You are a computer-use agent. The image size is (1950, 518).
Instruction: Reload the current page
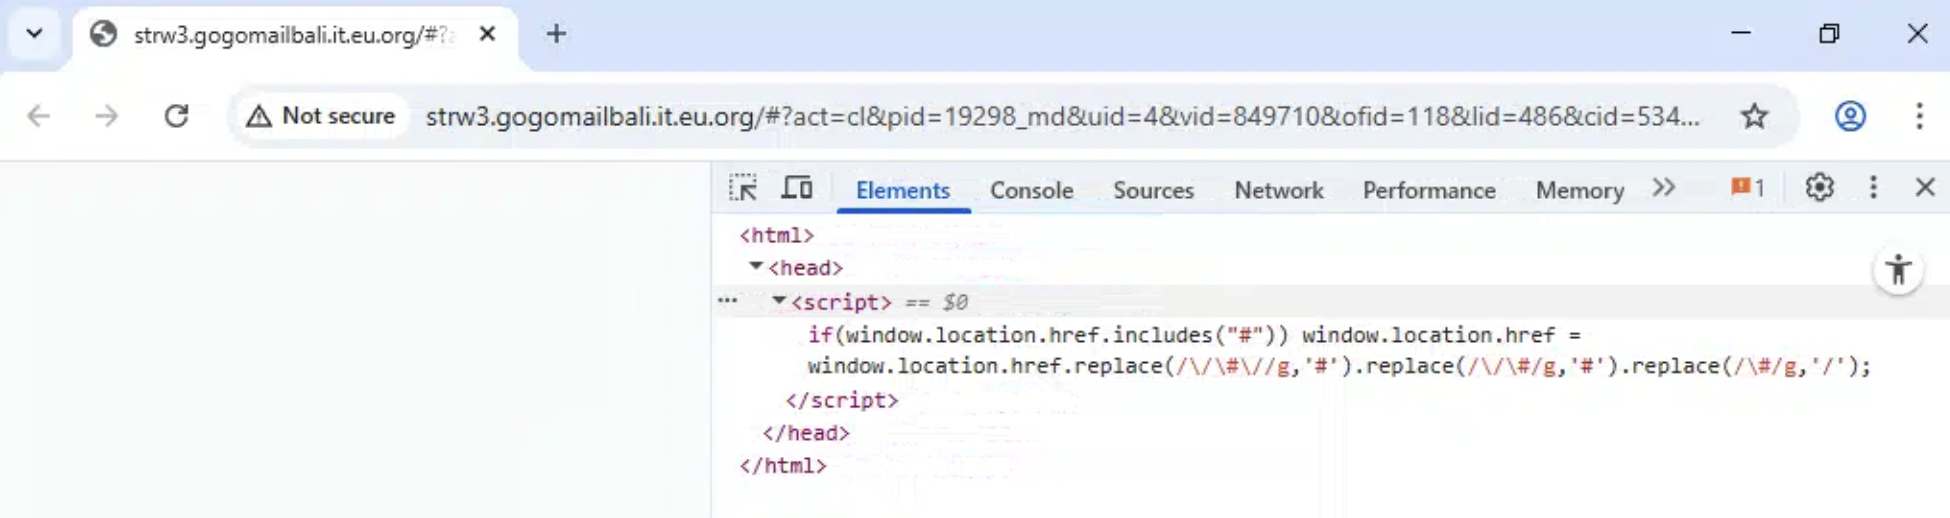tap(176, 116)
